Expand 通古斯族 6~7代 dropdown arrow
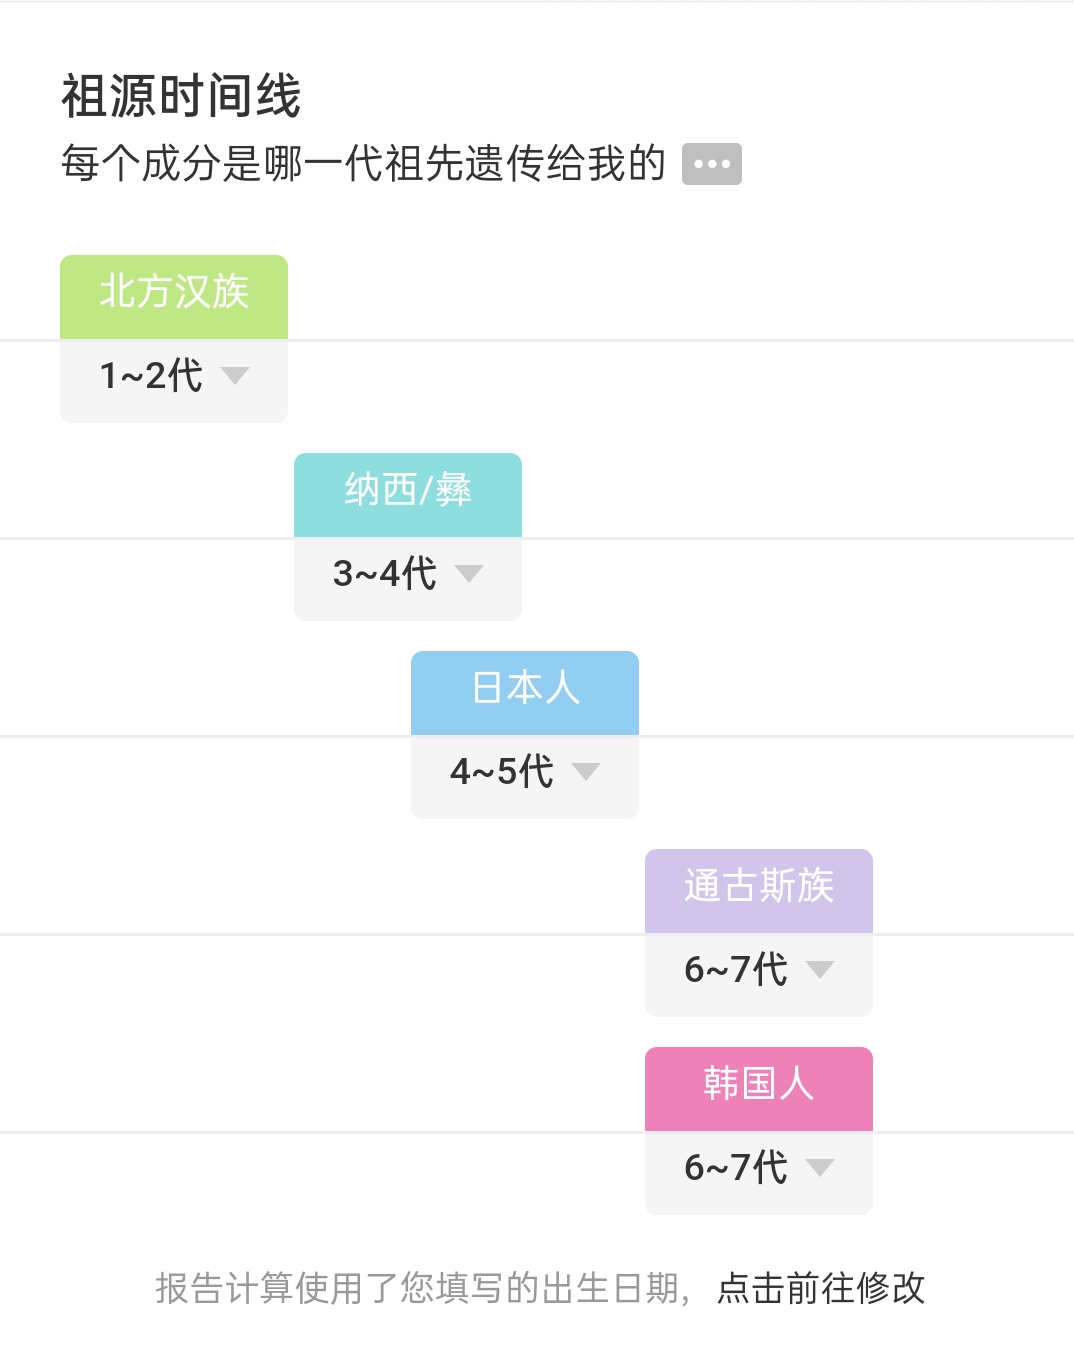1074x1362 pixels. [x=820, y=969]
